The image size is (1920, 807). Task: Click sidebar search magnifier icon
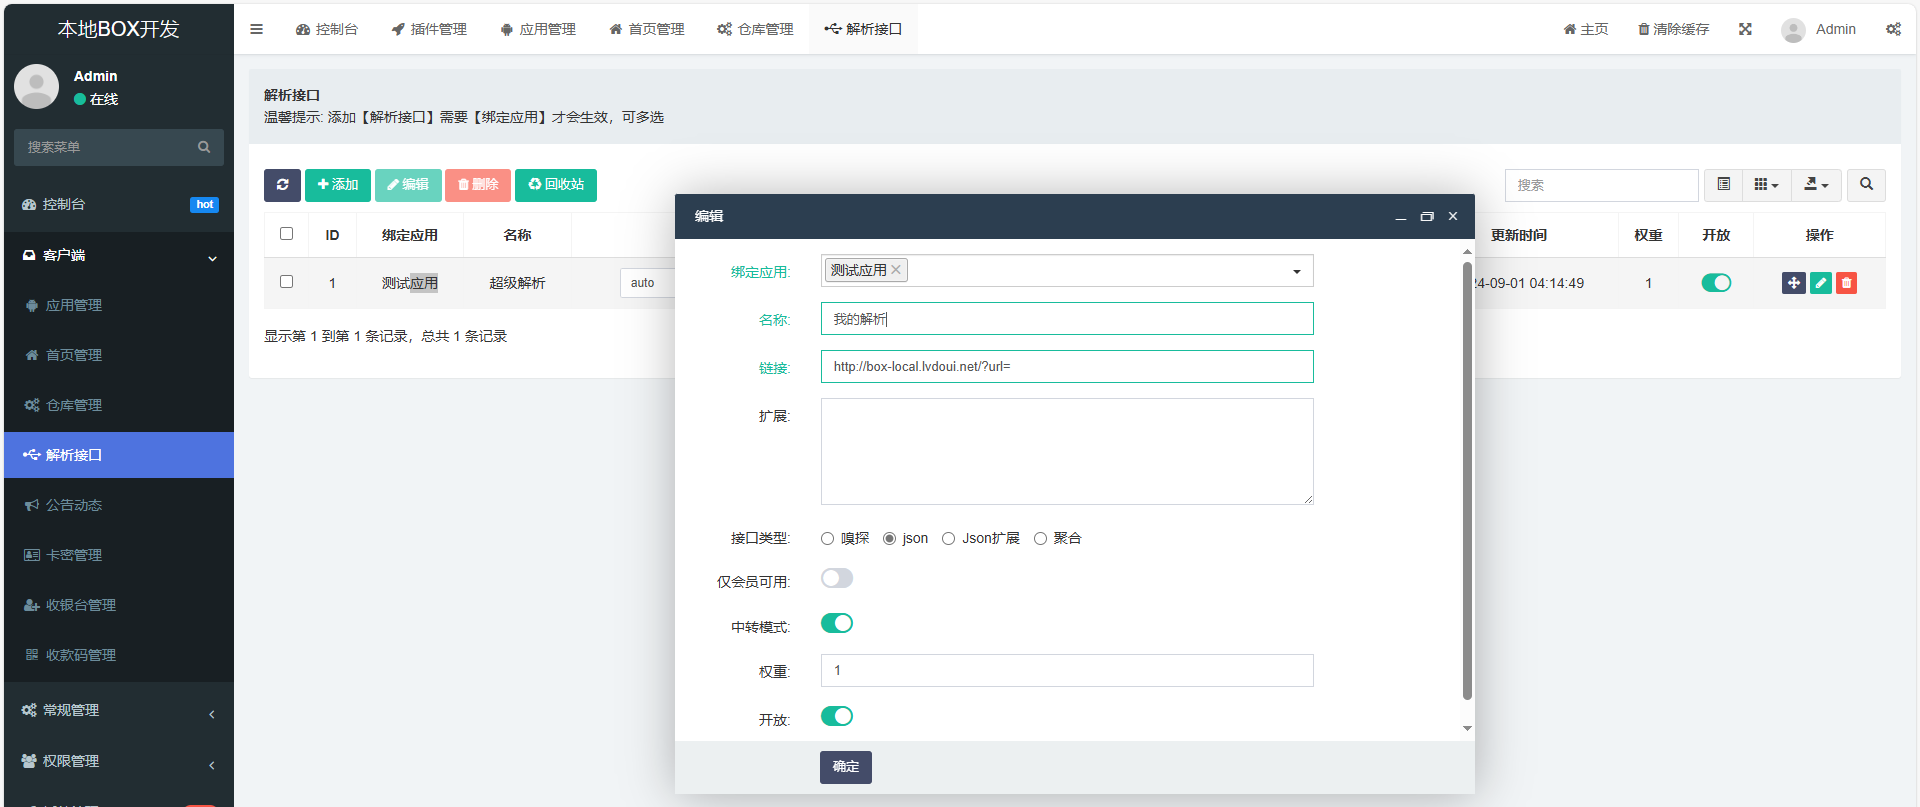pyautogui.click(x=204, y=147)
